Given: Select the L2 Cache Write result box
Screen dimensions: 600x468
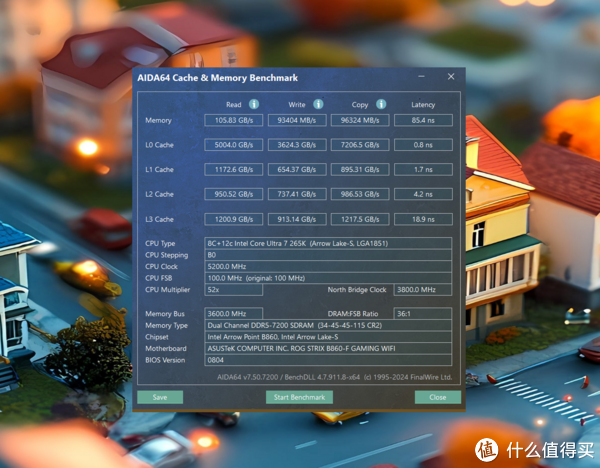Looking at the screenshot, I should (297, 194).
